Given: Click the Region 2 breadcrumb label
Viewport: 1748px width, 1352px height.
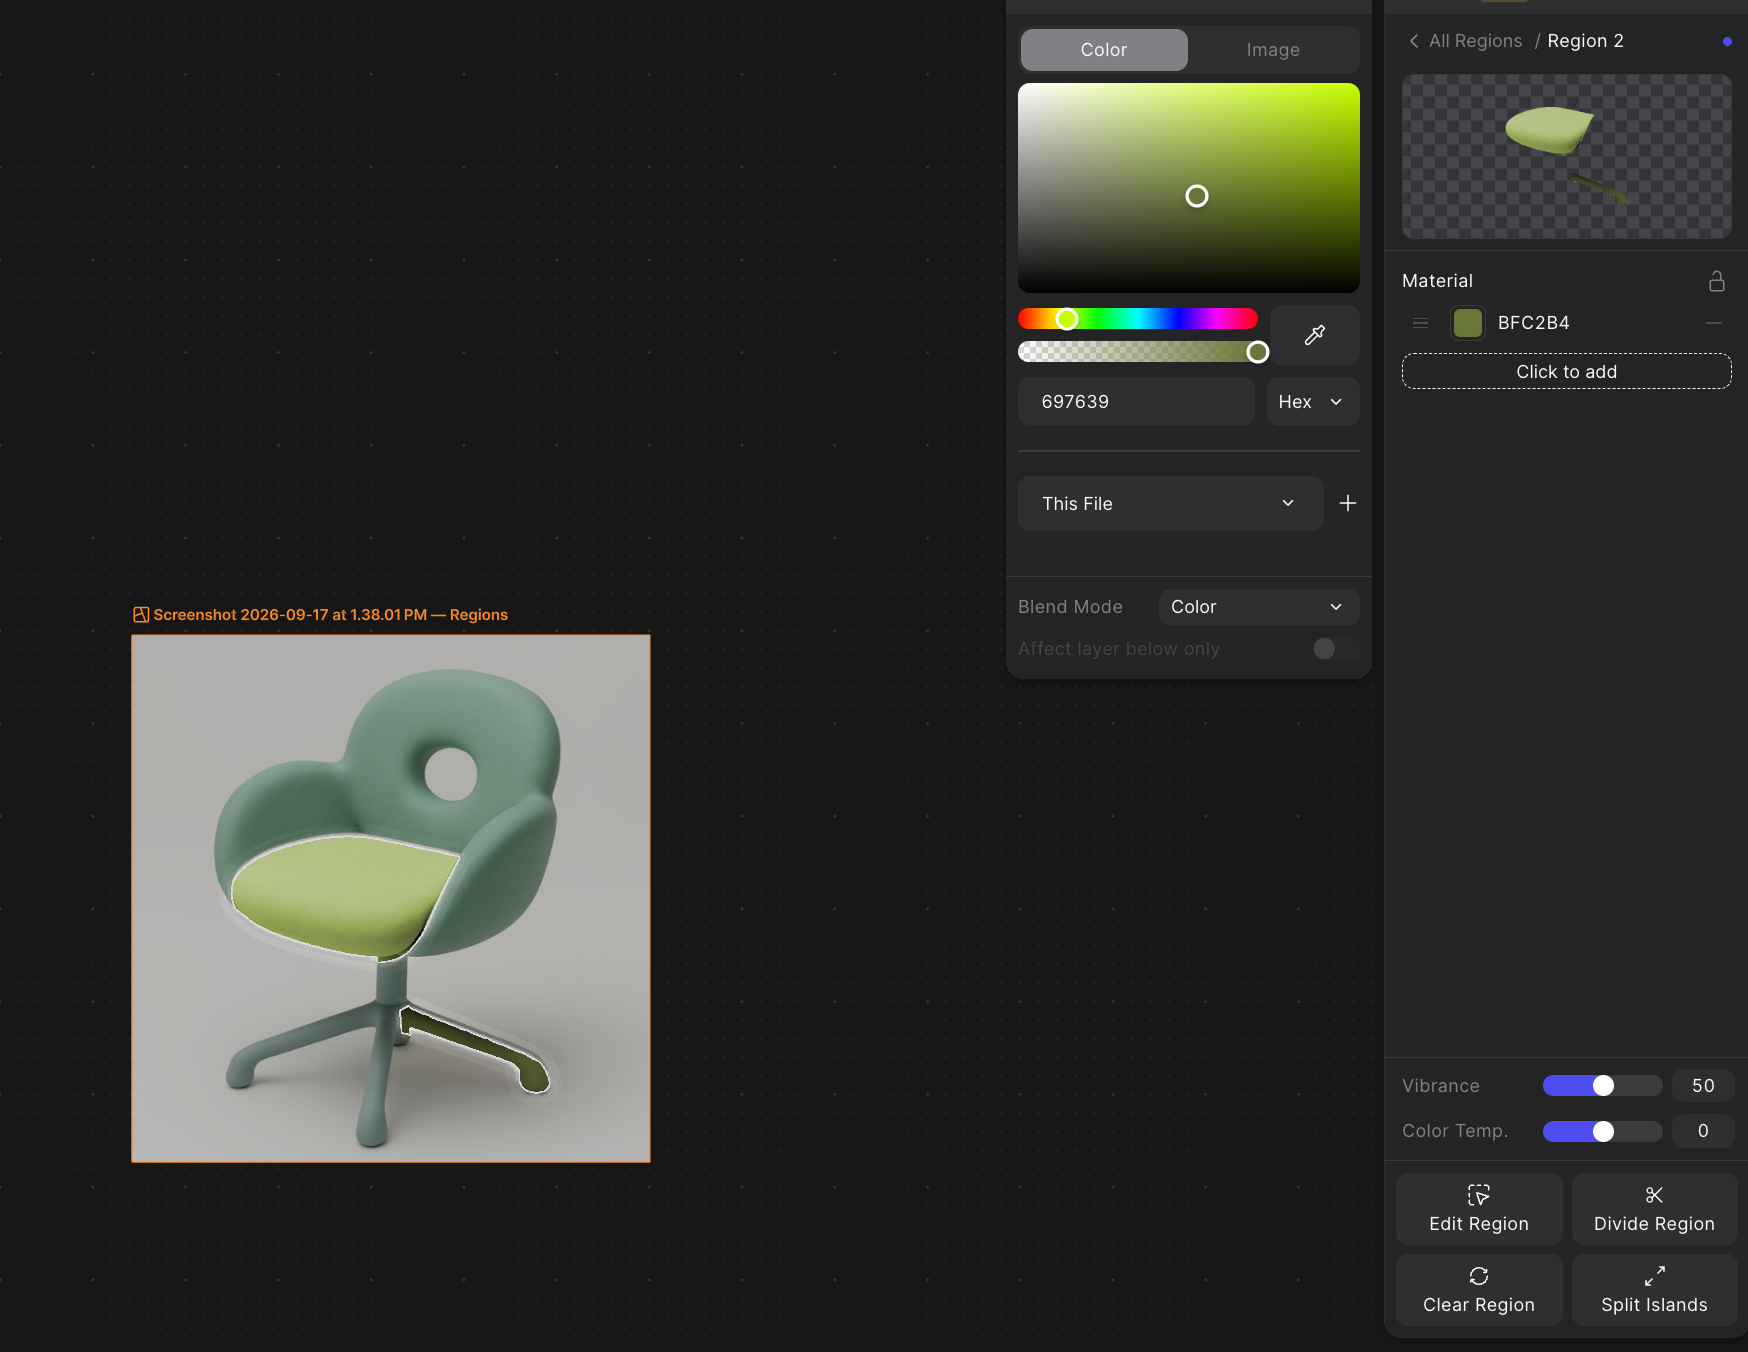Looking at the screenshot, I should pyautogui.click(x=1585, y=41).
